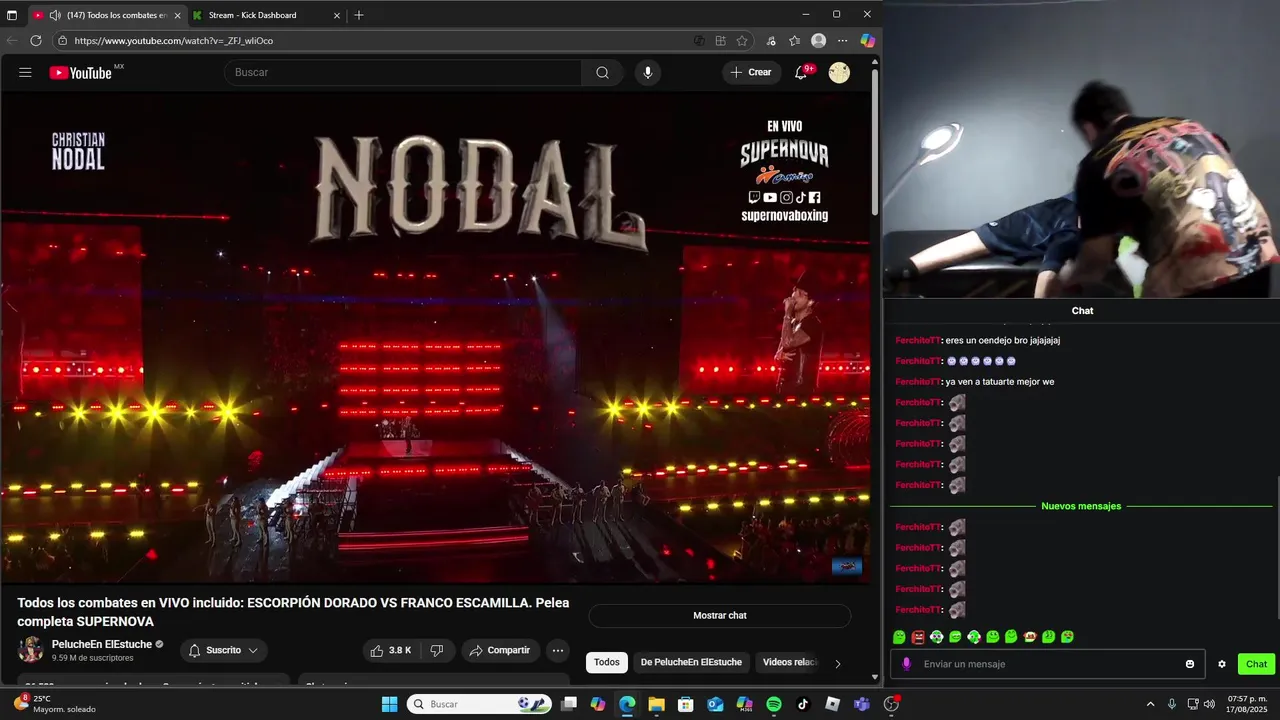
Task: Open Edge tab actions menu icon
Action: 12,15
